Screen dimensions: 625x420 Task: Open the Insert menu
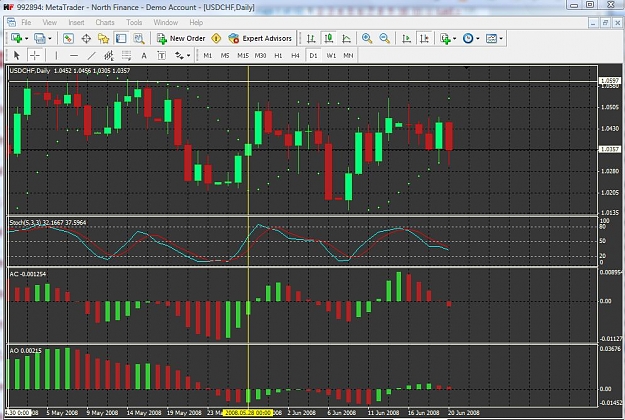[x=76, y=22]
